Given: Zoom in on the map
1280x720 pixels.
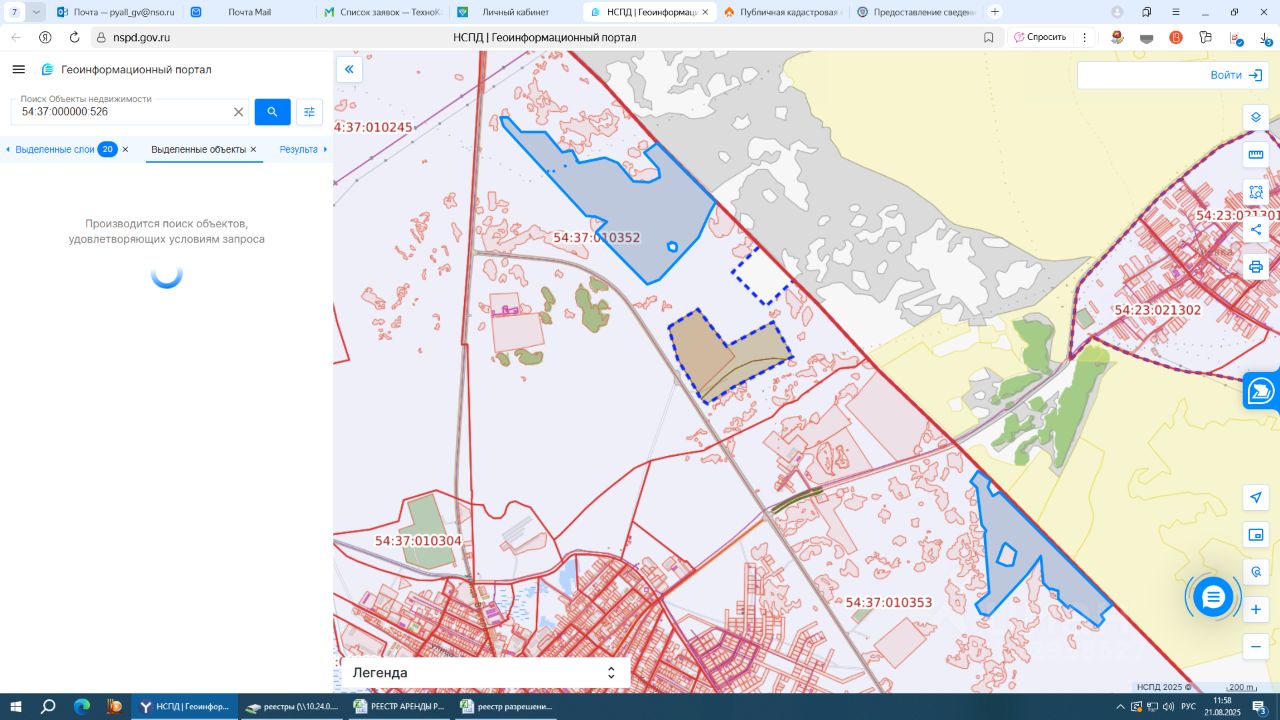Looking at the screenshot, I should tap(1256, 609).
